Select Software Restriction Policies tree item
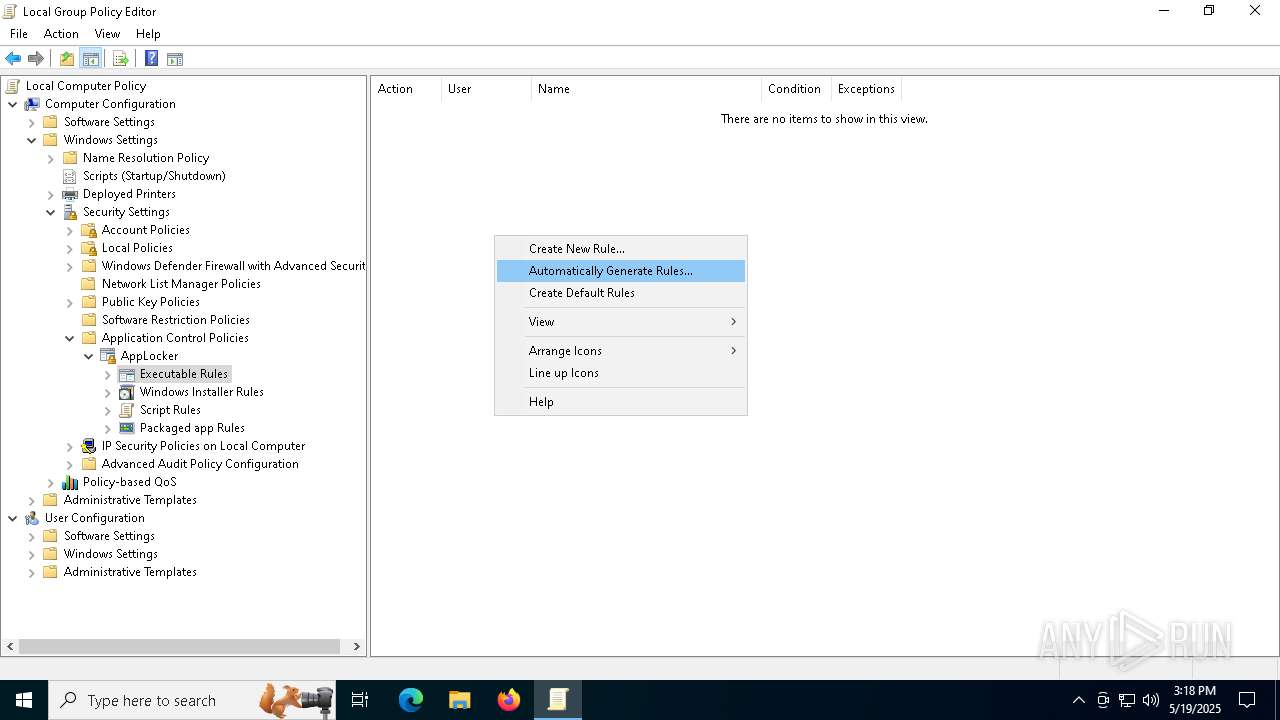 (176, 320)
